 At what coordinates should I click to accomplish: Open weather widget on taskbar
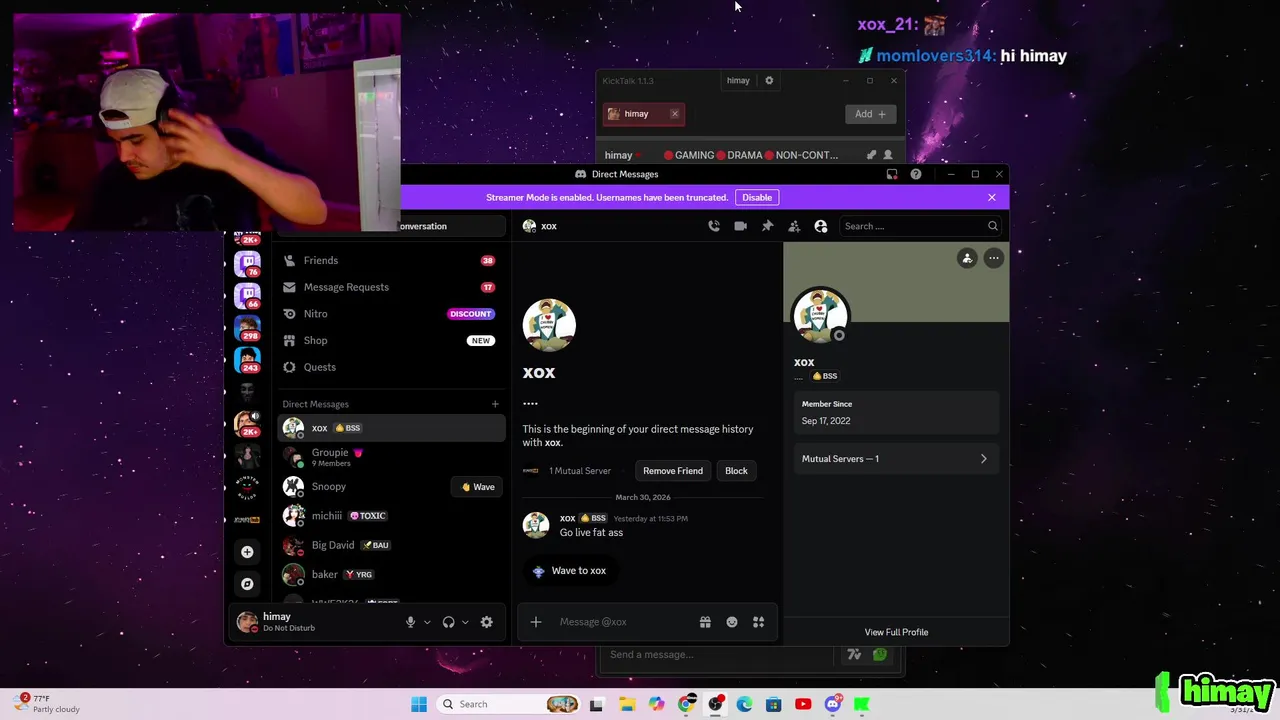pos(48,704)
